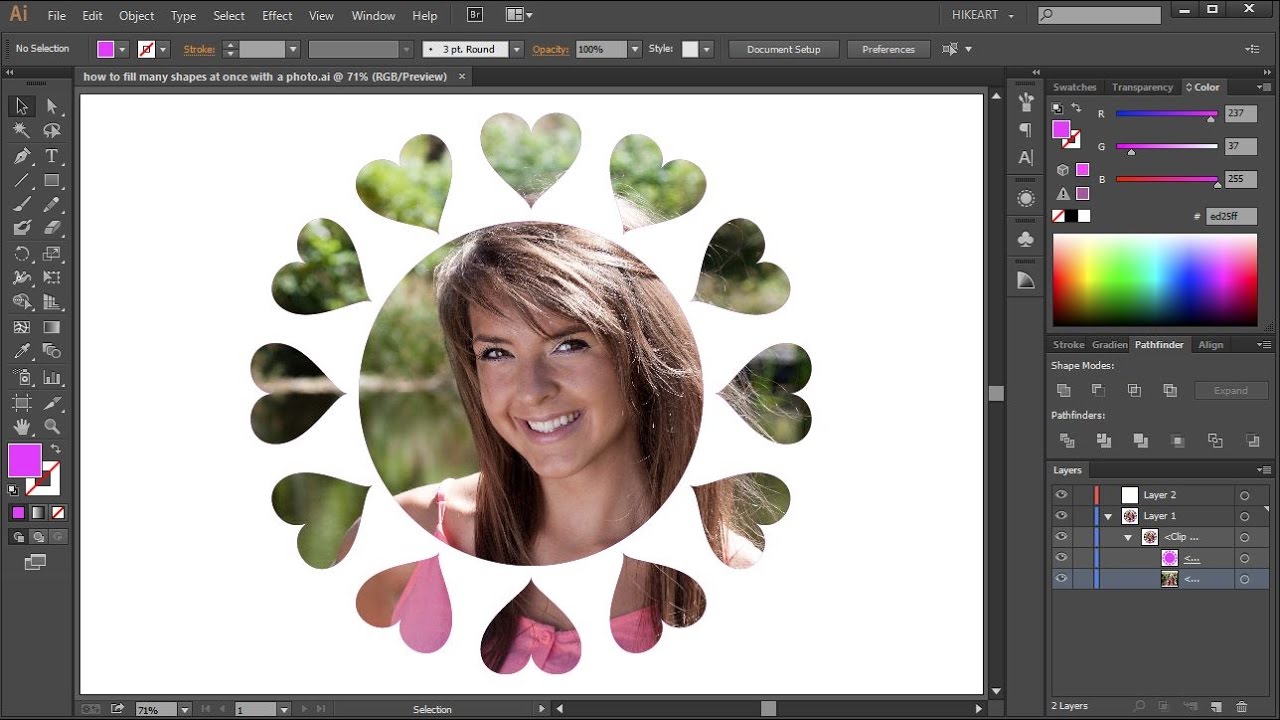Viewport: 1280px width, 720px height.
Task: Select the Direct Selection tool
Action: coord(52,107)
